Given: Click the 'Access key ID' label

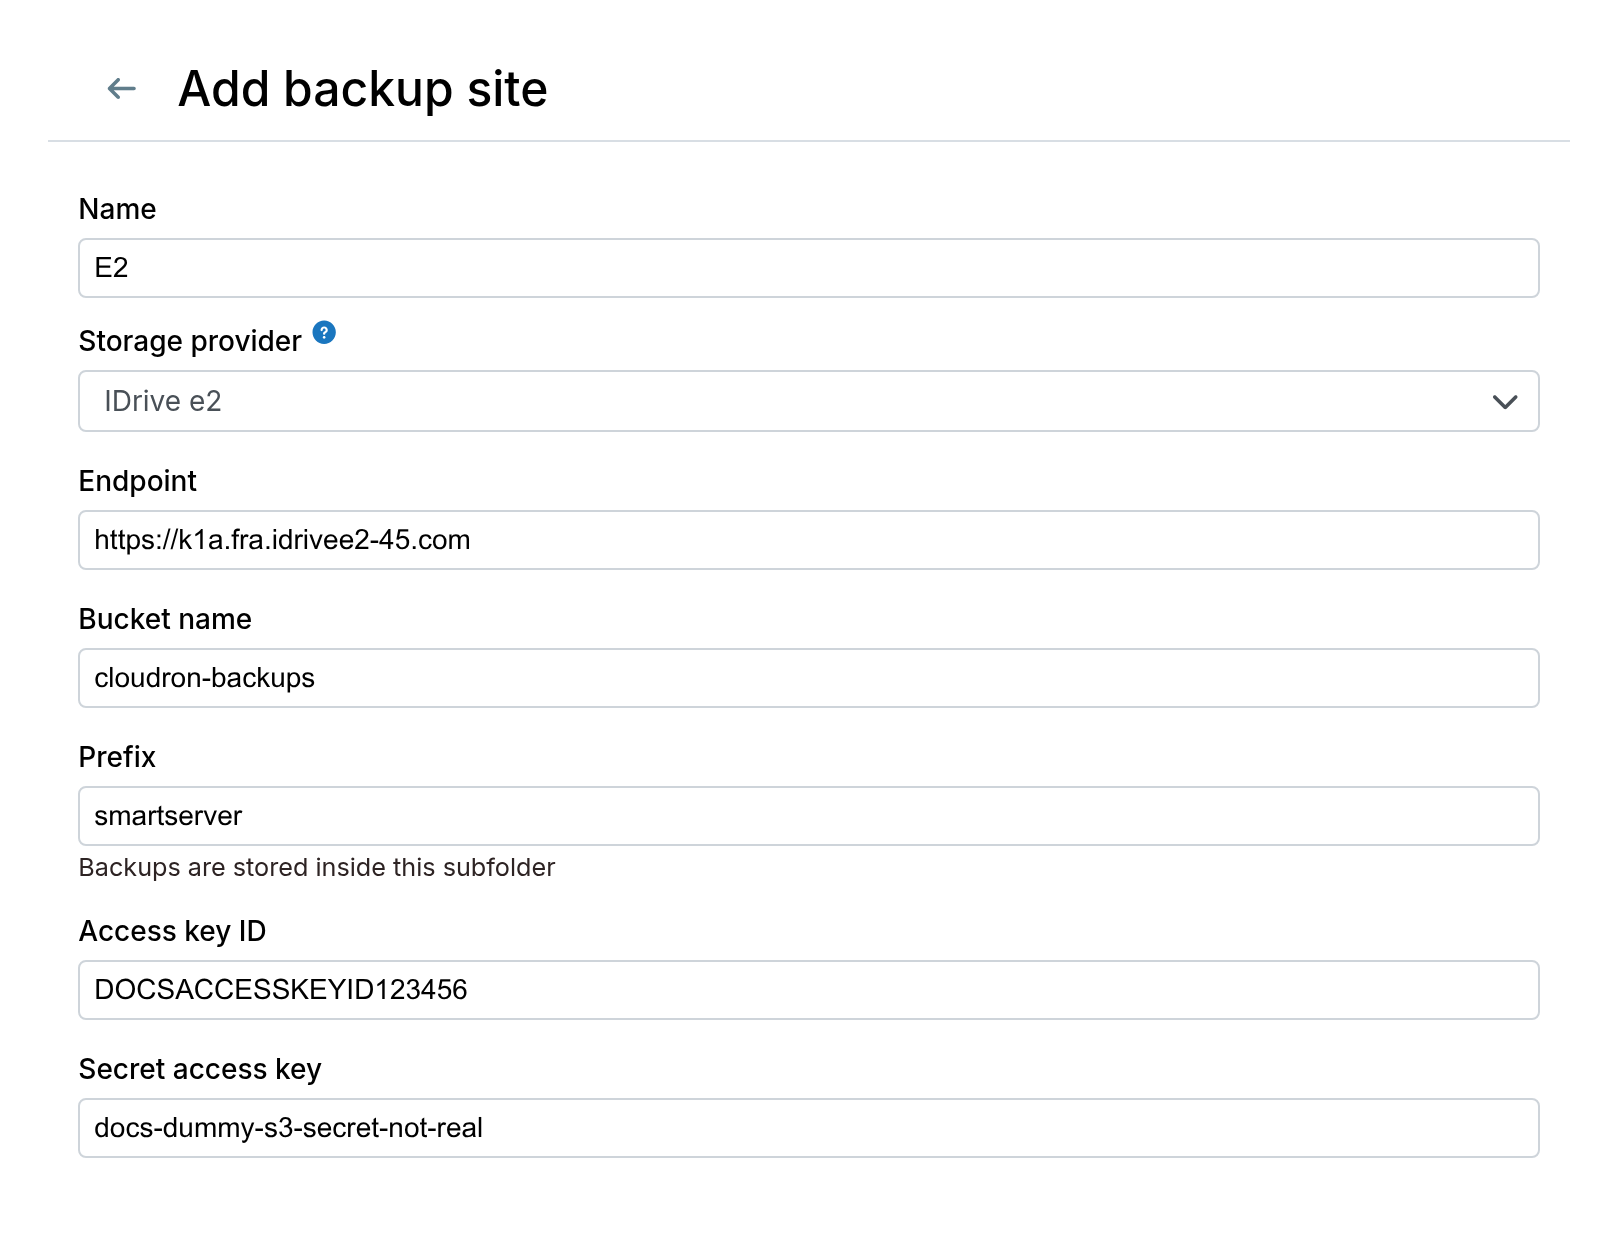Looking at the screenshot, I should pyautogui.click(x=172, y=931).
